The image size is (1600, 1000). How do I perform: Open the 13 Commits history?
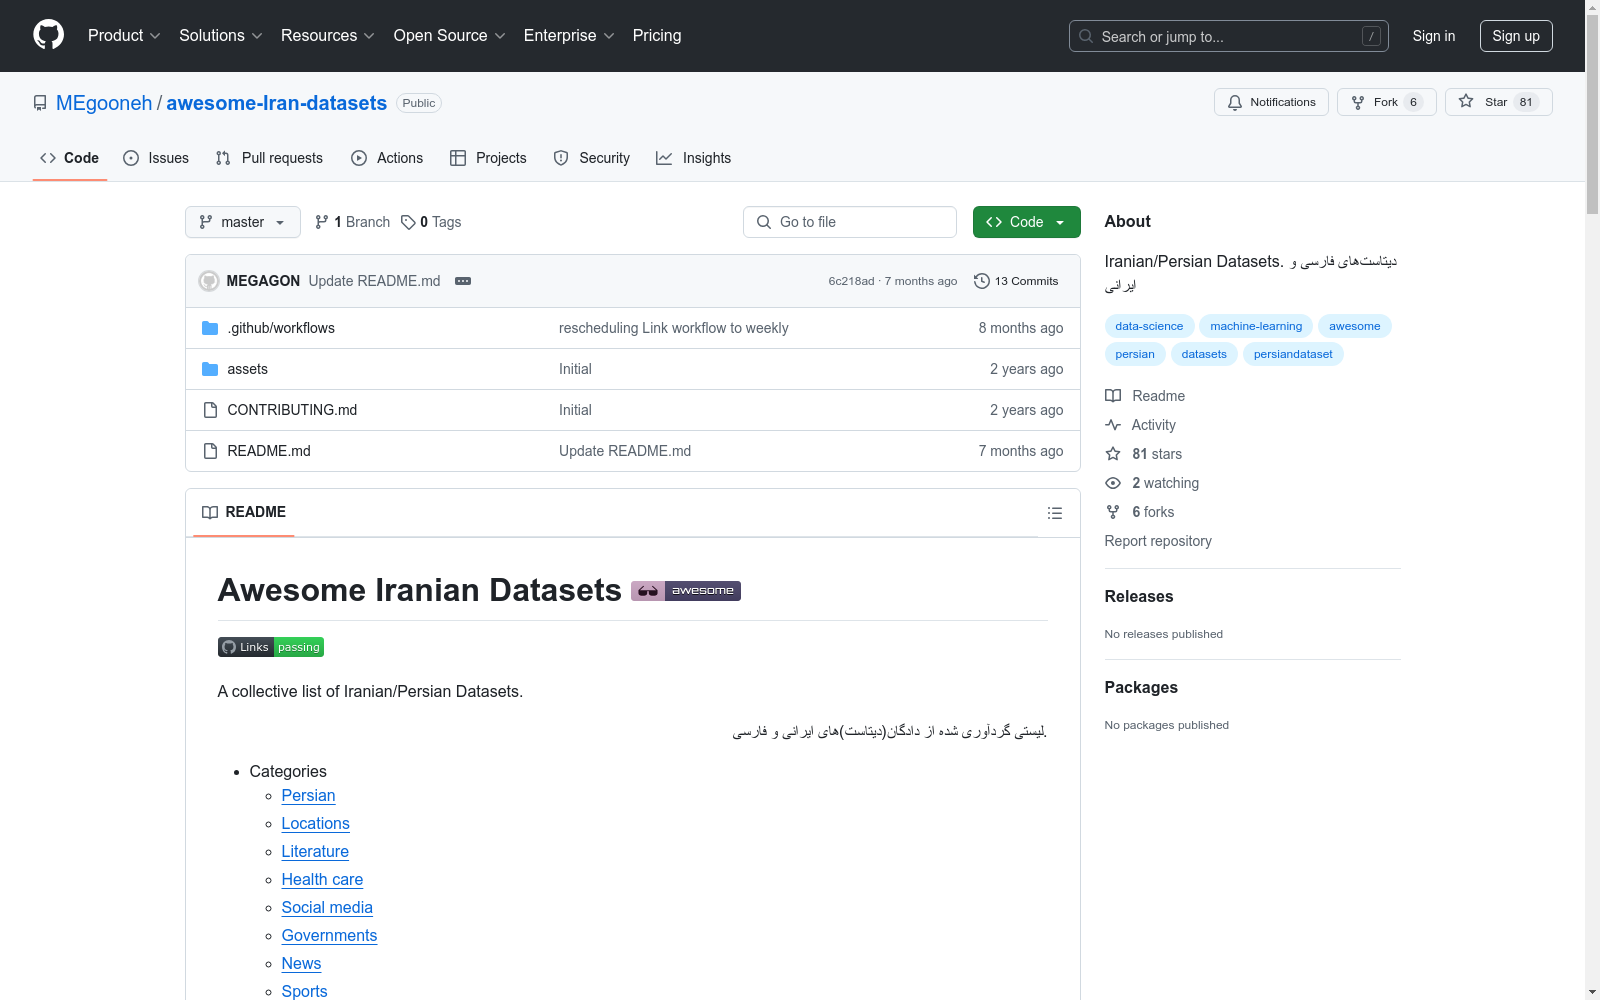pyautogui.click(x=1016, y=281)
